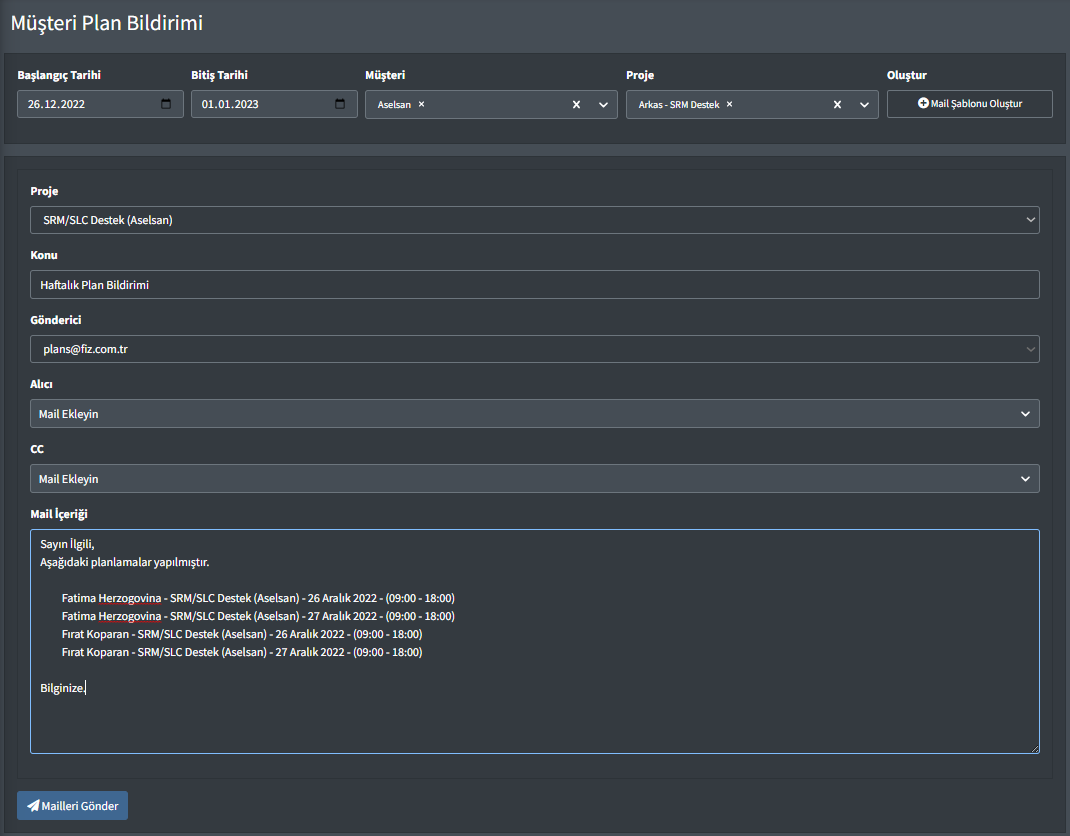Viewport: 1070px width, 836px height.
Task: Click Fırat Koparan 27 Aralık 2022 line
Action: pos(242,652)
